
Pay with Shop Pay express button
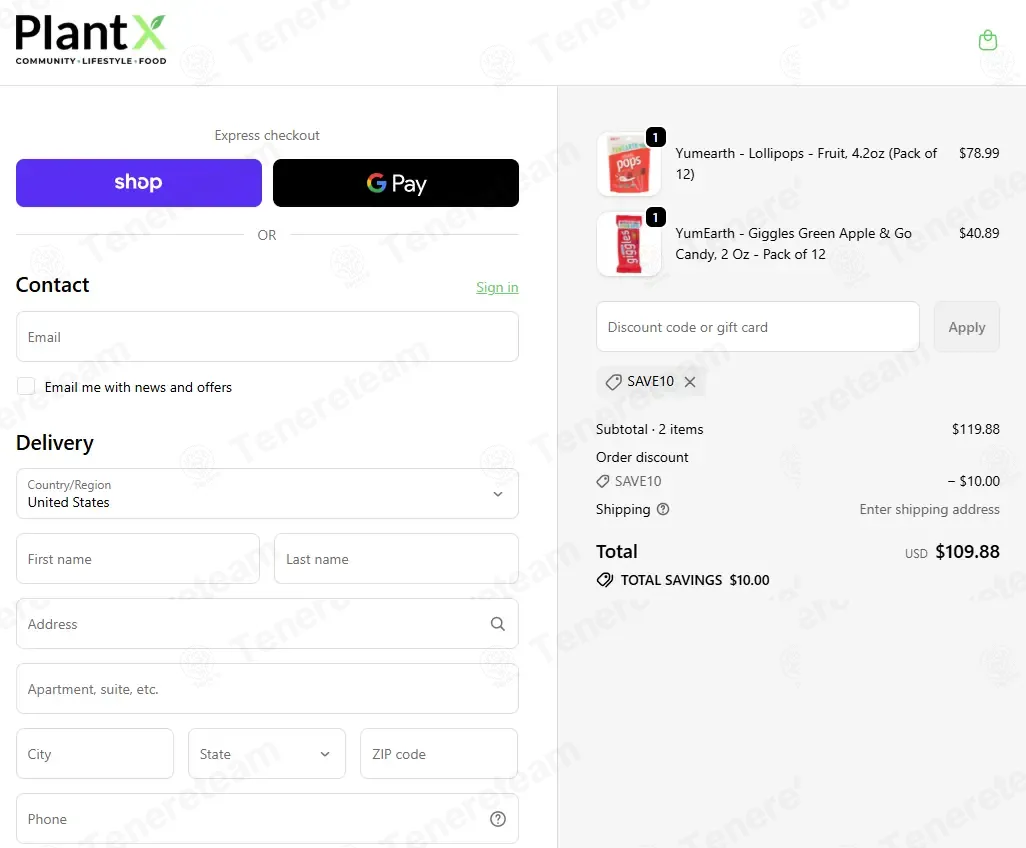pyautogui.click(x=139, y=183)
